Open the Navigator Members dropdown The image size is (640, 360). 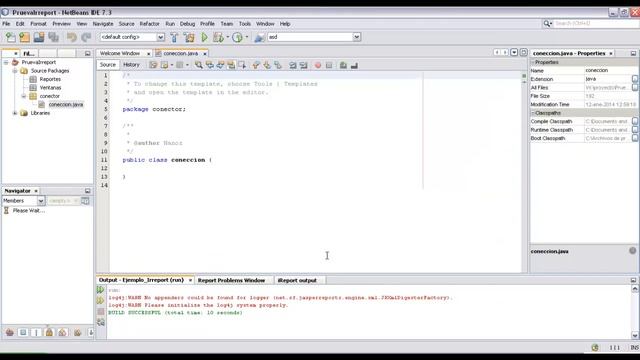pos(41,201)
